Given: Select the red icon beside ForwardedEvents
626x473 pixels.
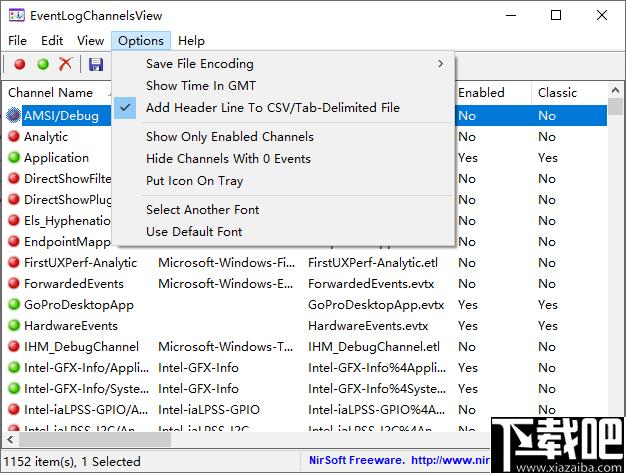Looking at the screenshot, I should point(14,283).
